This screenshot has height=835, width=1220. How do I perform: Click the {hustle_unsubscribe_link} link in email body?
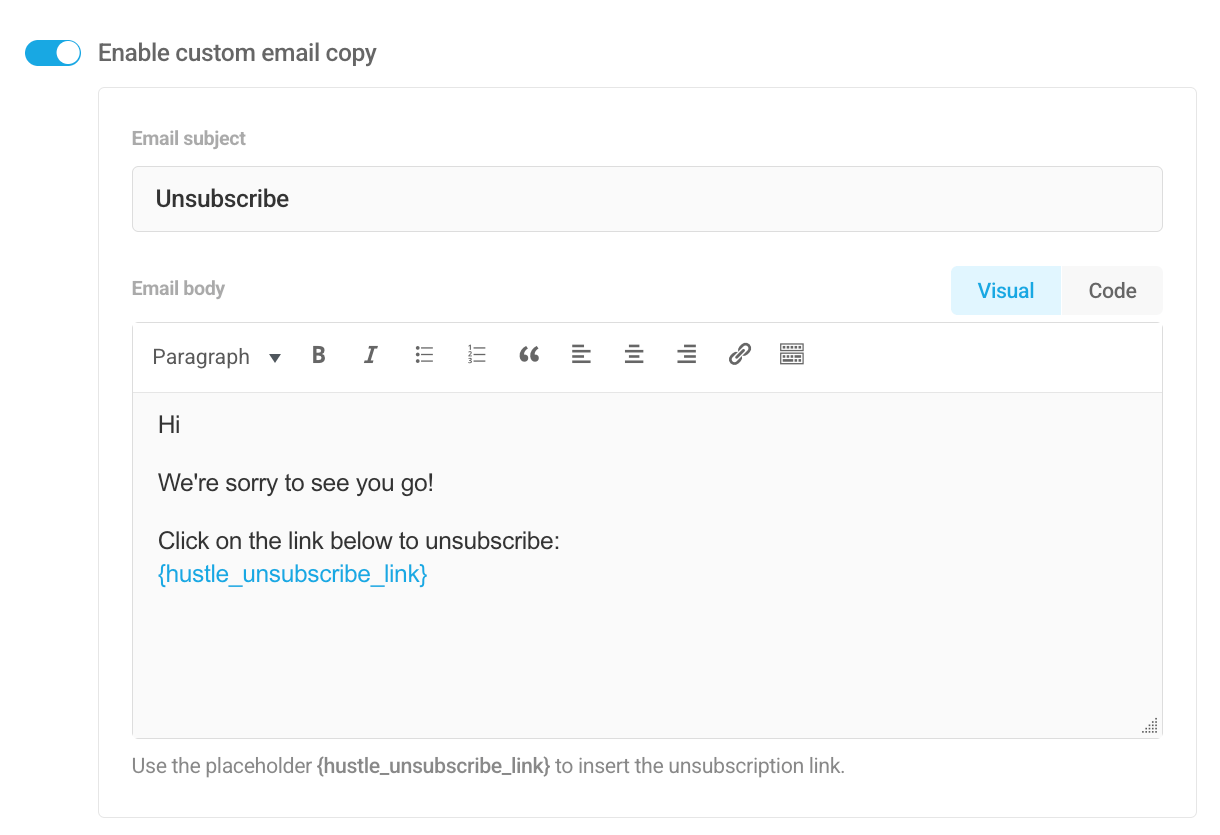[x=293, y=574]
